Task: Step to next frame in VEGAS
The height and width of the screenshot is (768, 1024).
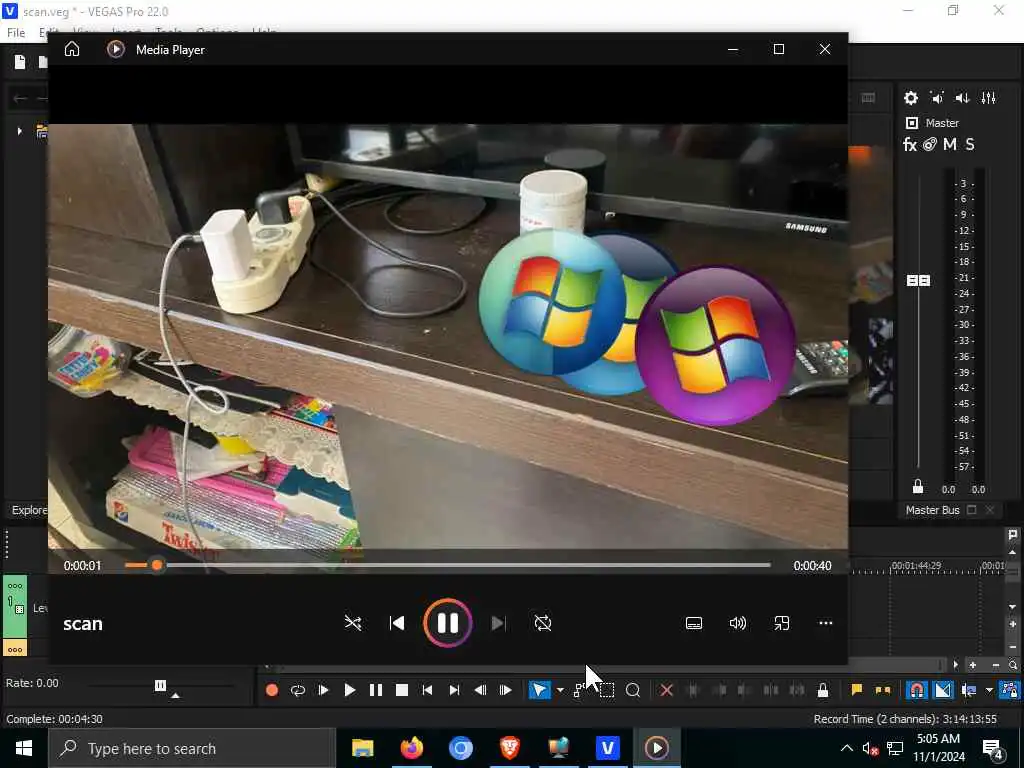Action: (x=505, y=690)
